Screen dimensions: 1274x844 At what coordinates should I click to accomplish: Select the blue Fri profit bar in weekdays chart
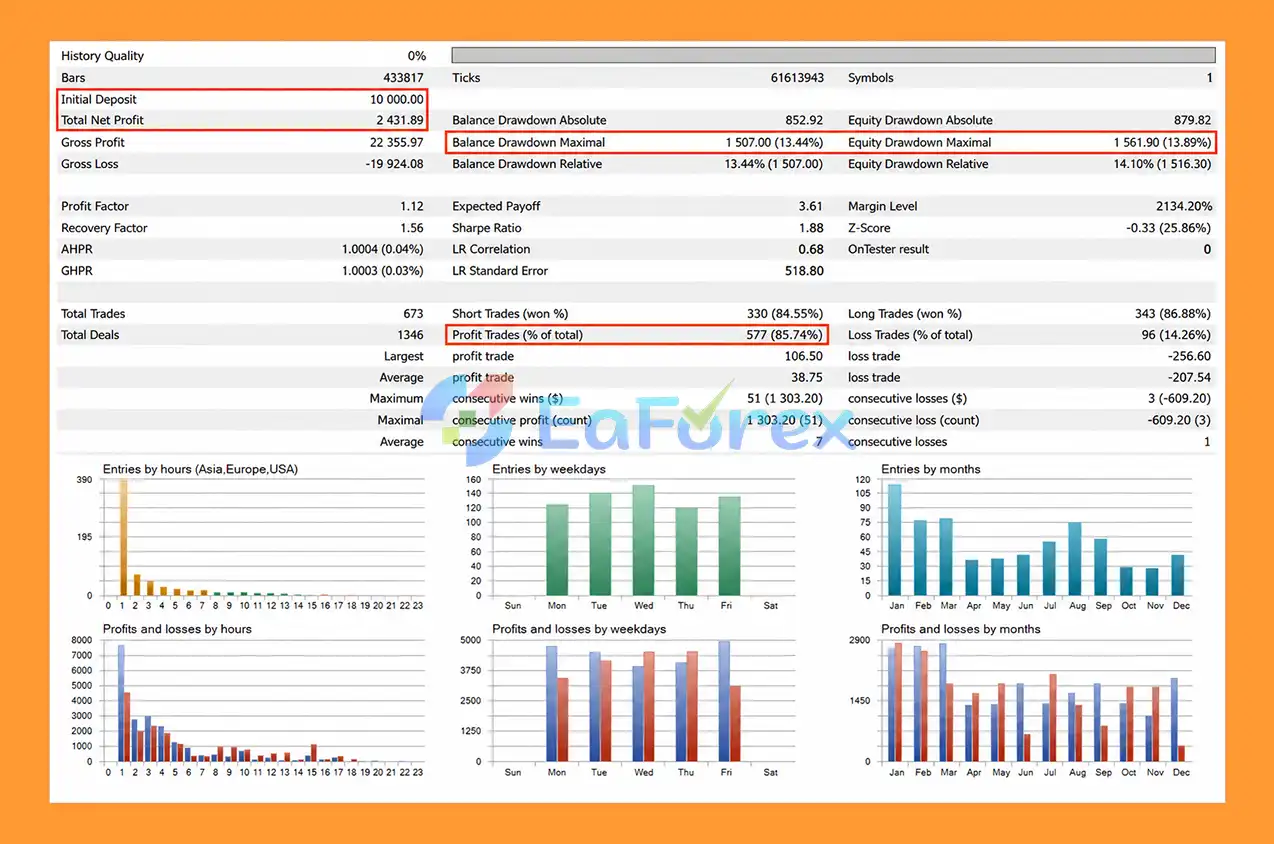(x=724, y=701)
